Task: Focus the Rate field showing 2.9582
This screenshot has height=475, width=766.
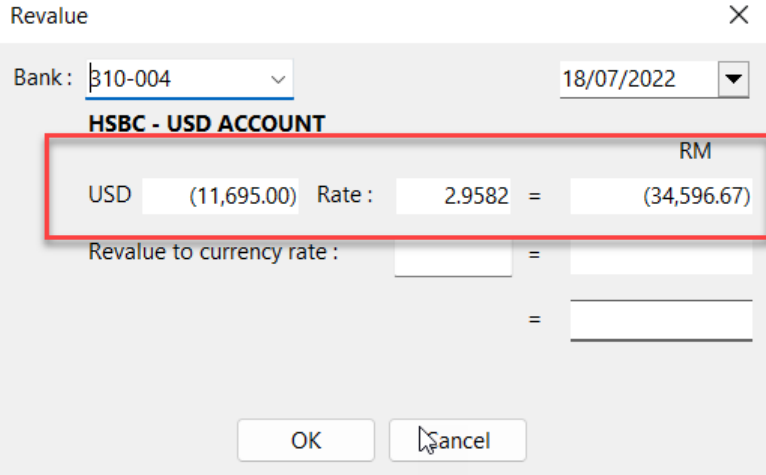Action: (454, 196)
